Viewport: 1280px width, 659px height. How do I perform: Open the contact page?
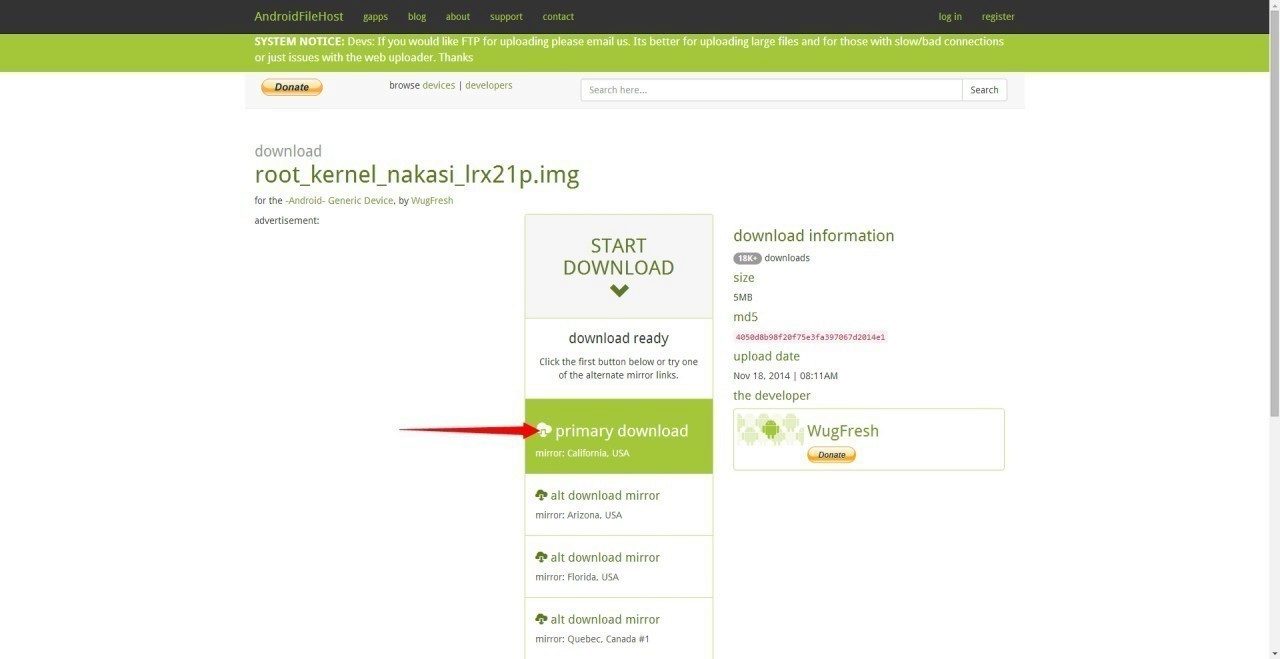tap(558, 17)
